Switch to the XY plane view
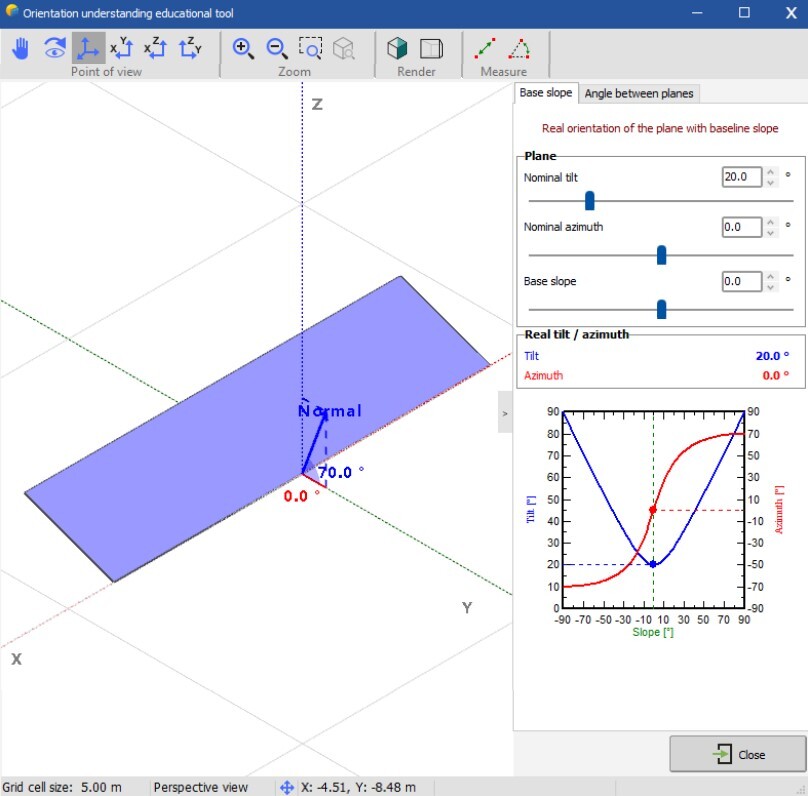This screenshot has width=808, height=796. (121, 48)
